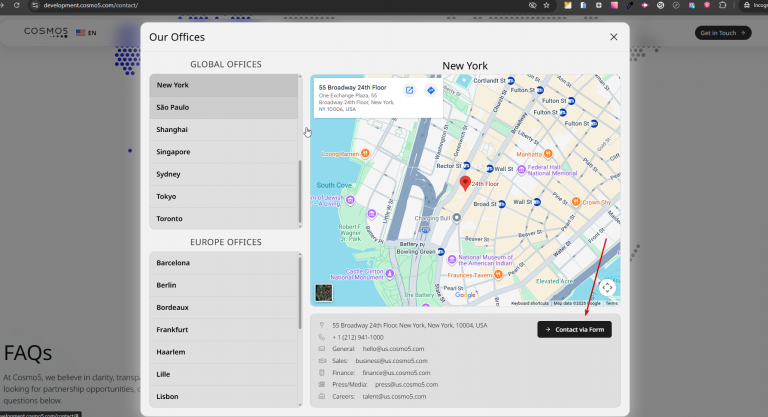This screenshot has height=417, width=768.
Task: Click the red 24th Floor map pin
Action: coord(465,183)
